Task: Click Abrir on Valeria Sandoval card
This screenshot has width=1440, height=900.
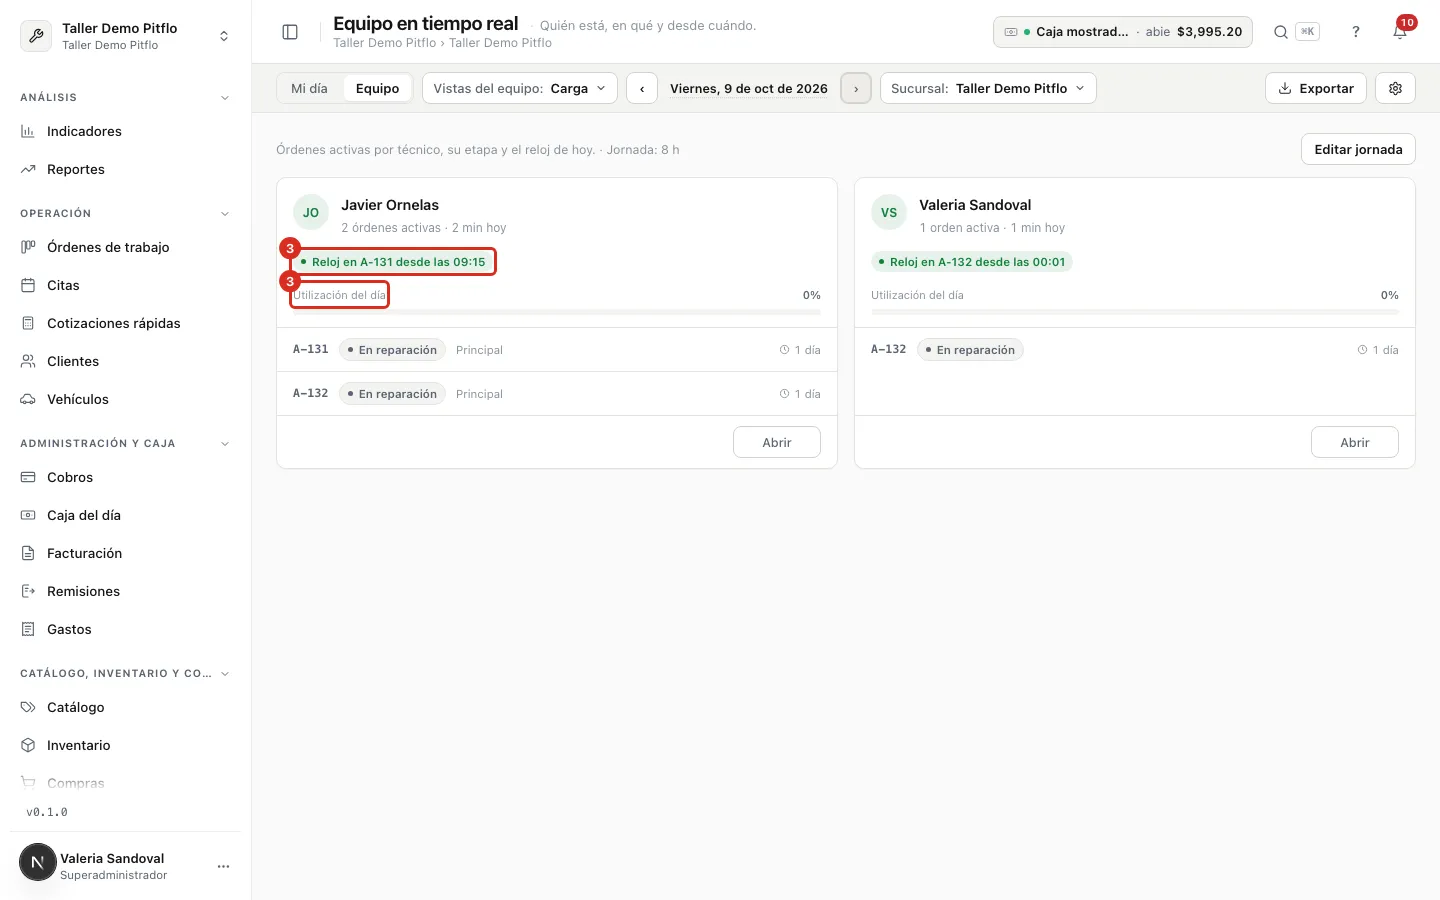Action: [1355, 442]
